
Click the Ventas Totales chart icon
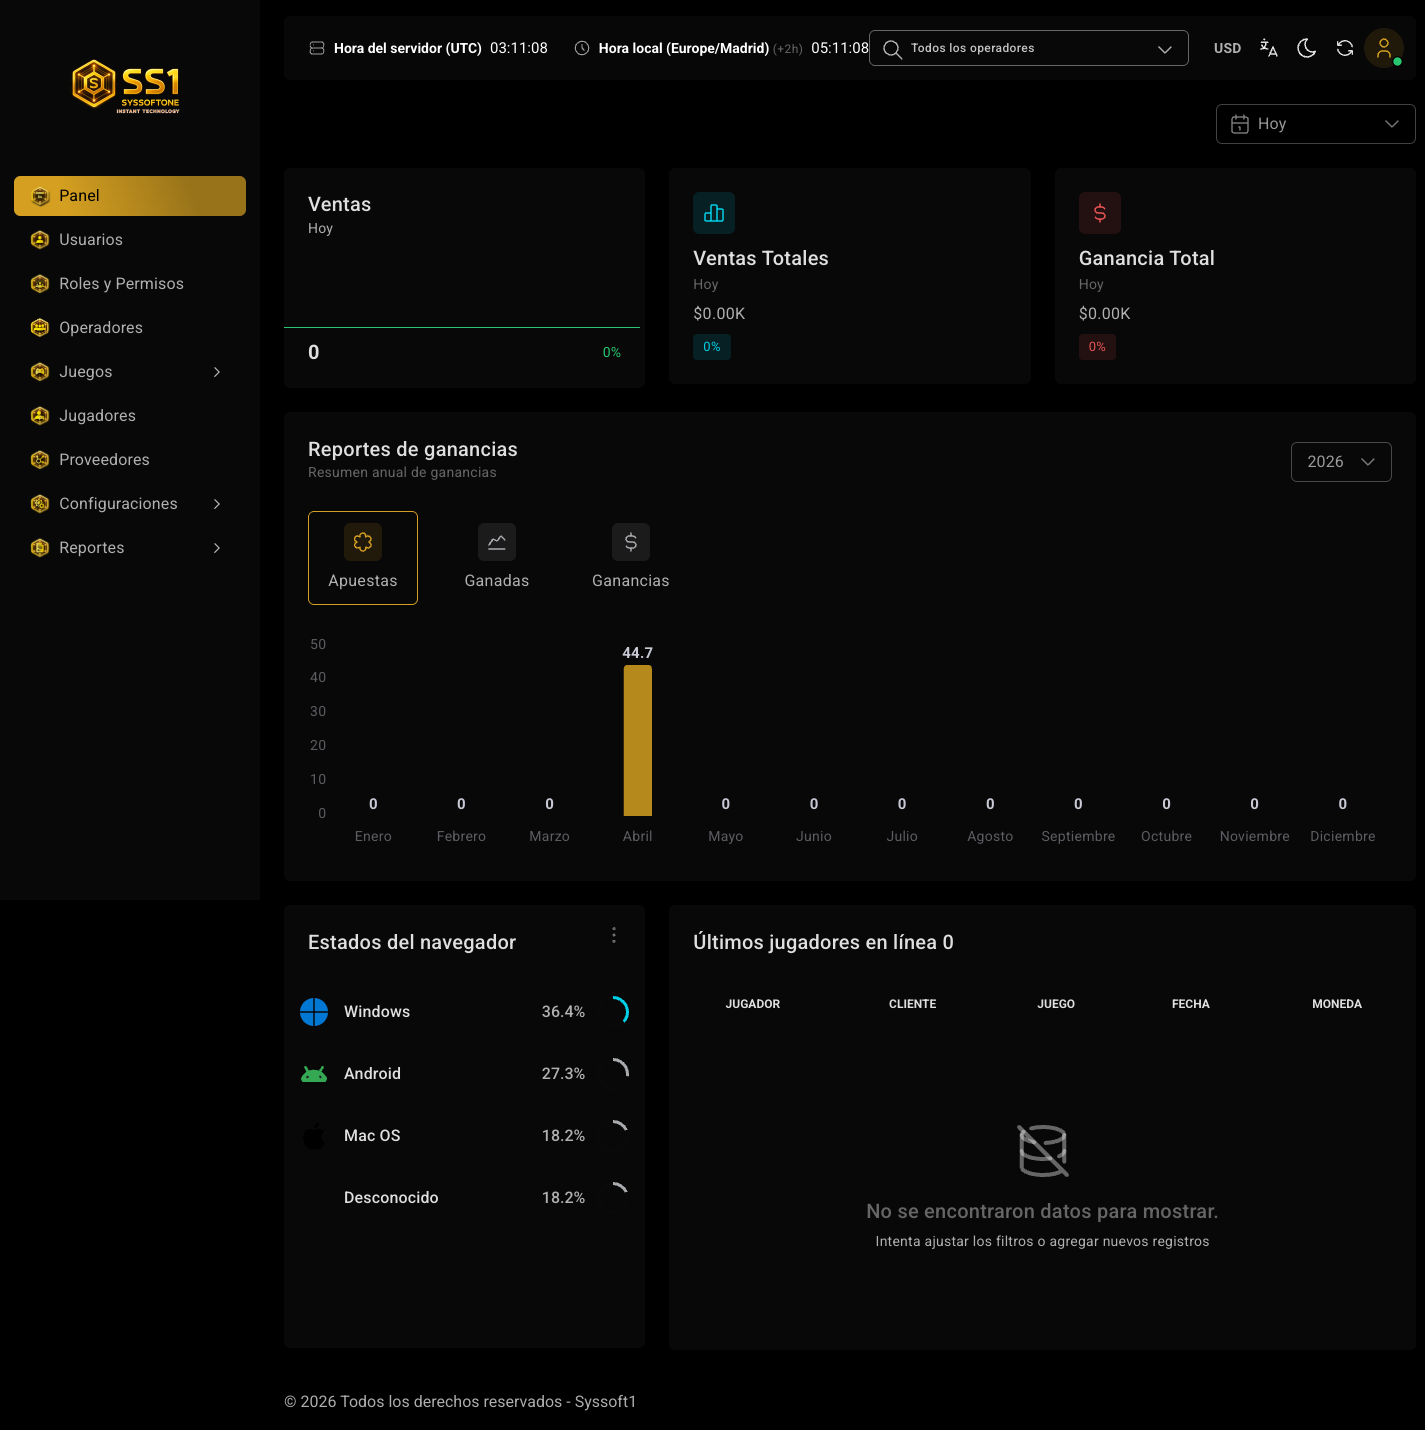714,213
